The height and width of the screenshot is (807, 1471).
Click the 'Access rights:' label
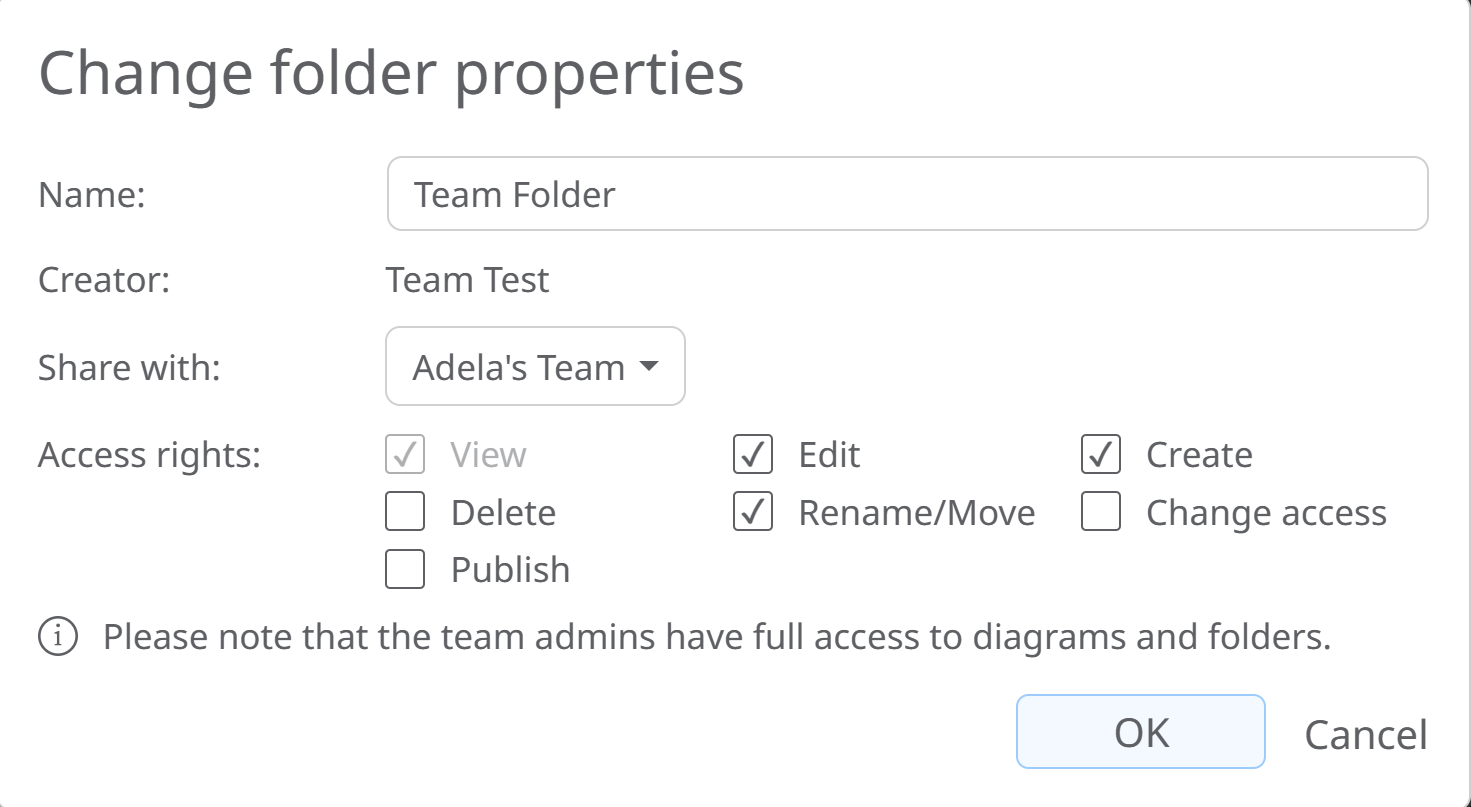pyautogui.click(x=149, y=455)
